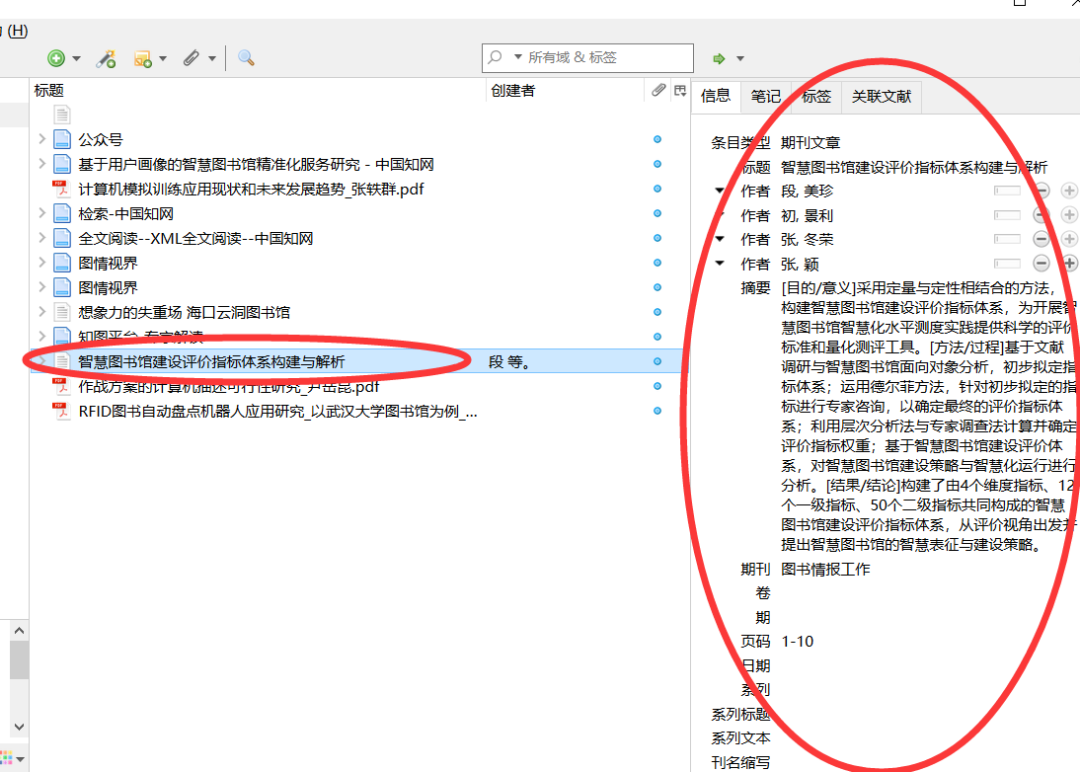Add author after 段, 美珍 with plus

(x=1069, y=191)
